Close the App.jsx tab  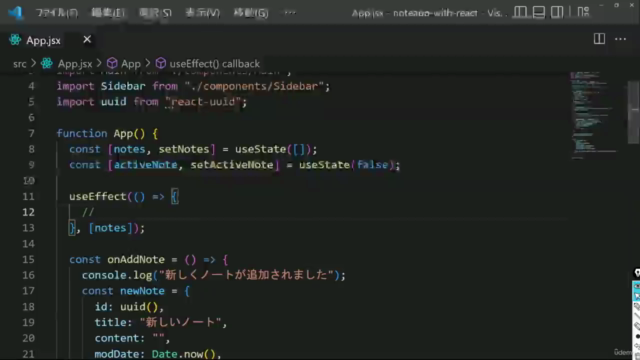tap(87, 40)
